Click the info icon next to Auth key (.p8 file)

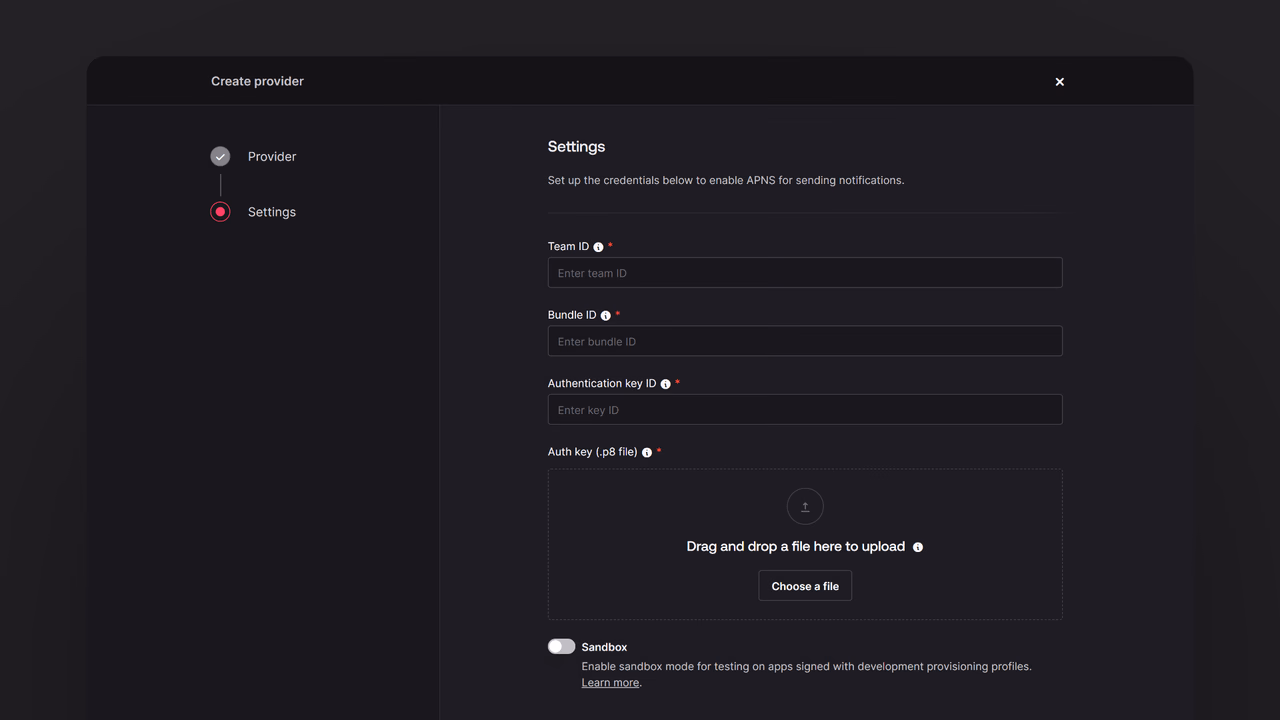[647, 453]
